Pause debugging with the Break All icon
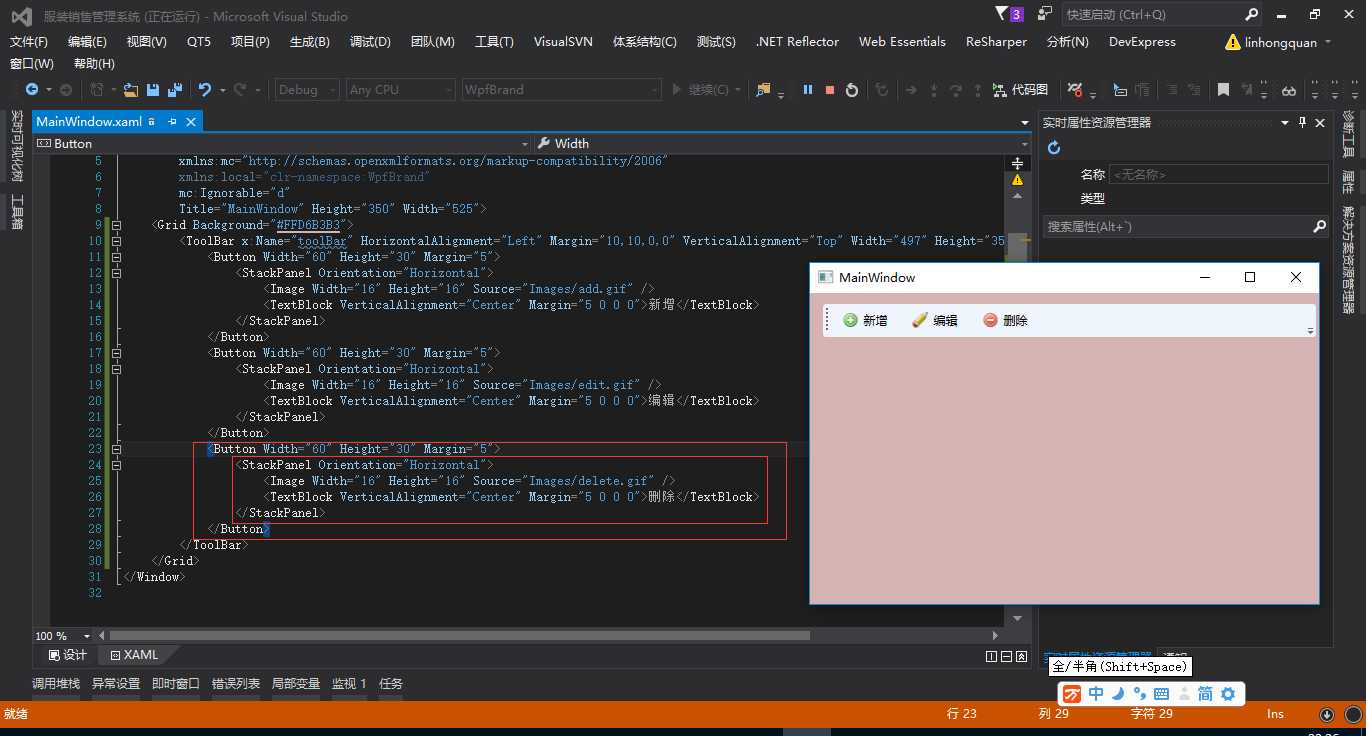Screen dimensions: 1366x736 pos(808,90)
